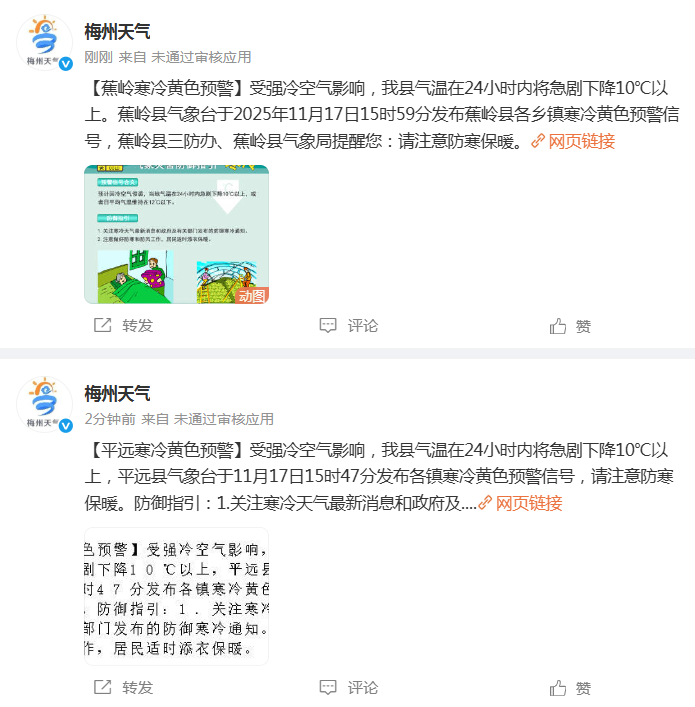Click 评论 label on the first post
Viewport: 695px width, 707px height.
[363, 326]
